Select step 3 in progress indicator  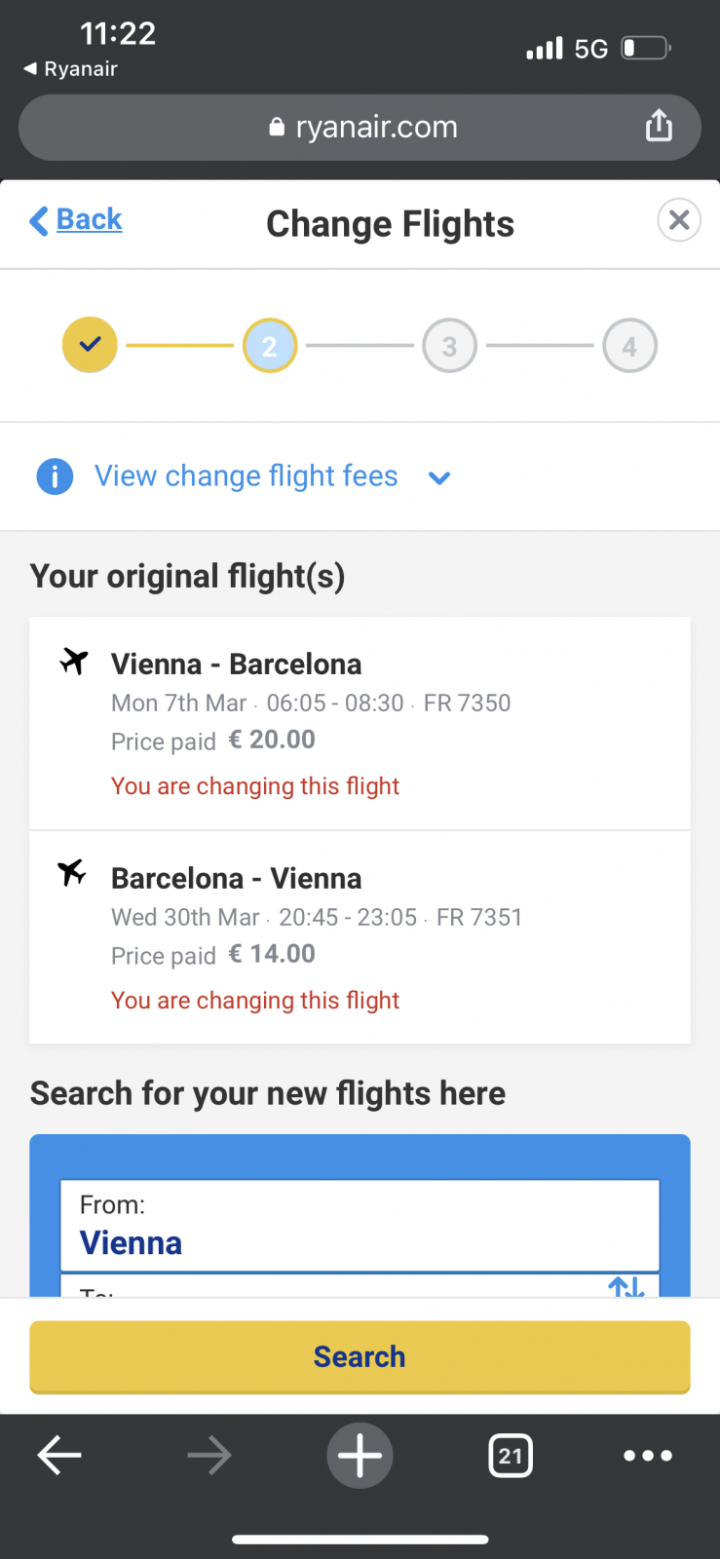450,346
